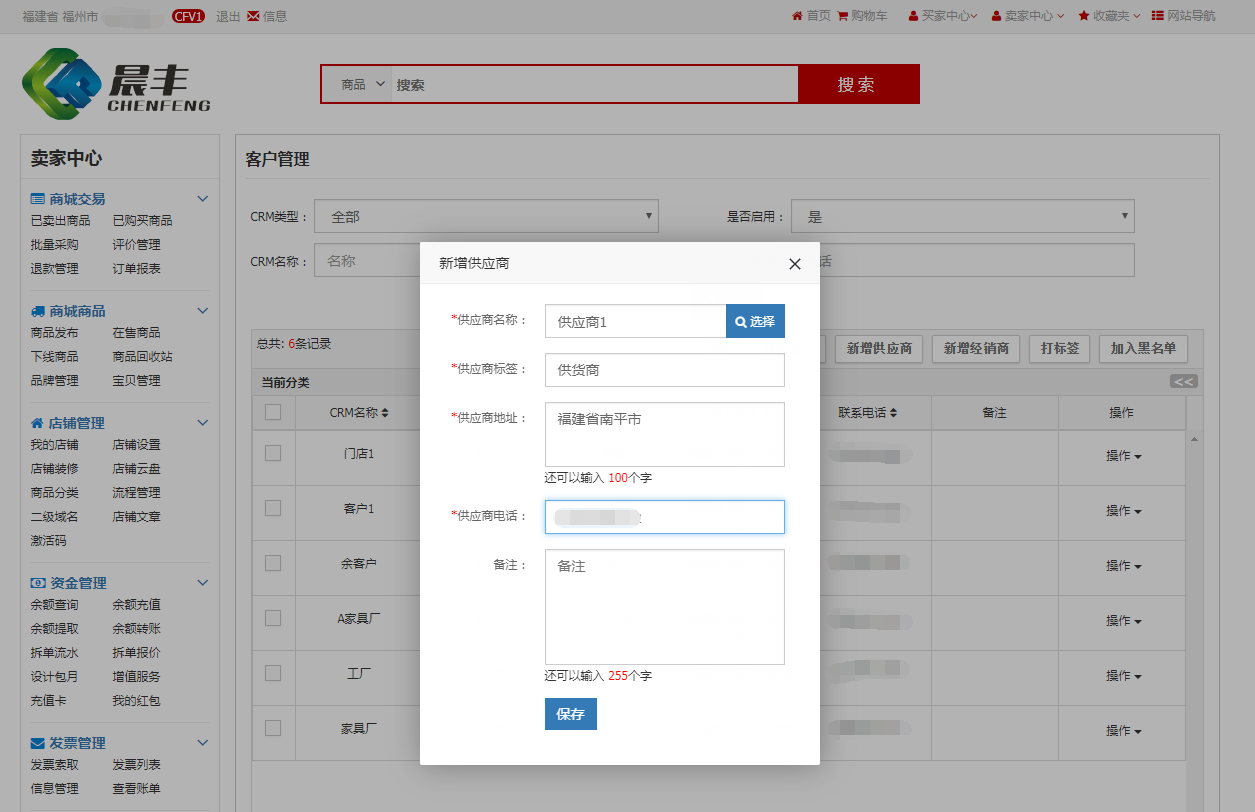Click the envelope 信息 message icon
The height and width of the screenshot is (812, 1255).
tap(253, 16)
